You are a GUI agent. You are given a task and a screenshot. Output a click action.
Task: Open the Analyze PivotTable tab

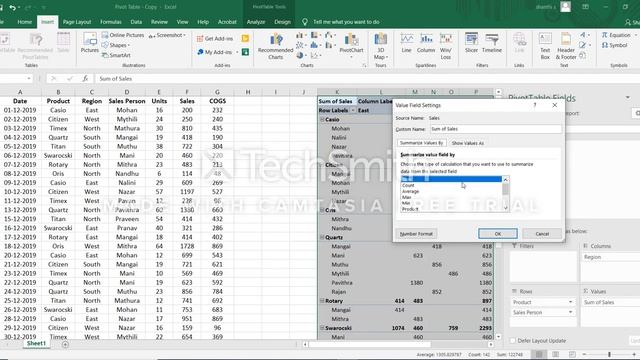tap(256, 22)
